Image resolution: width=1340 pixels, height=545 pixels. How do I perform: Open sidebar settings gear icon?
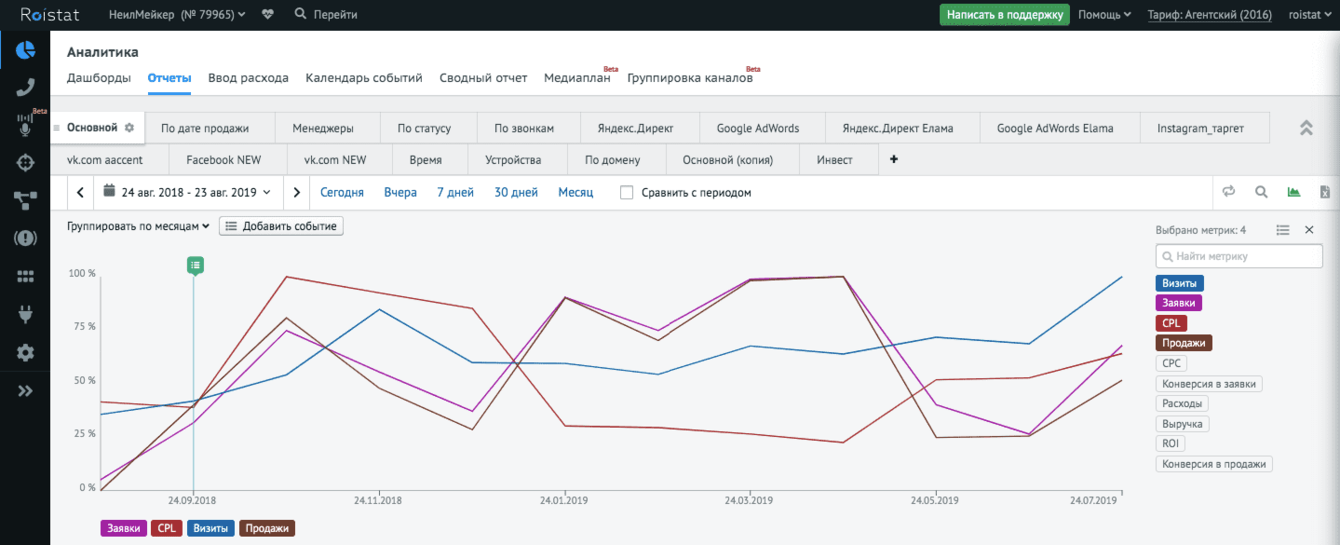click(25, 352)
